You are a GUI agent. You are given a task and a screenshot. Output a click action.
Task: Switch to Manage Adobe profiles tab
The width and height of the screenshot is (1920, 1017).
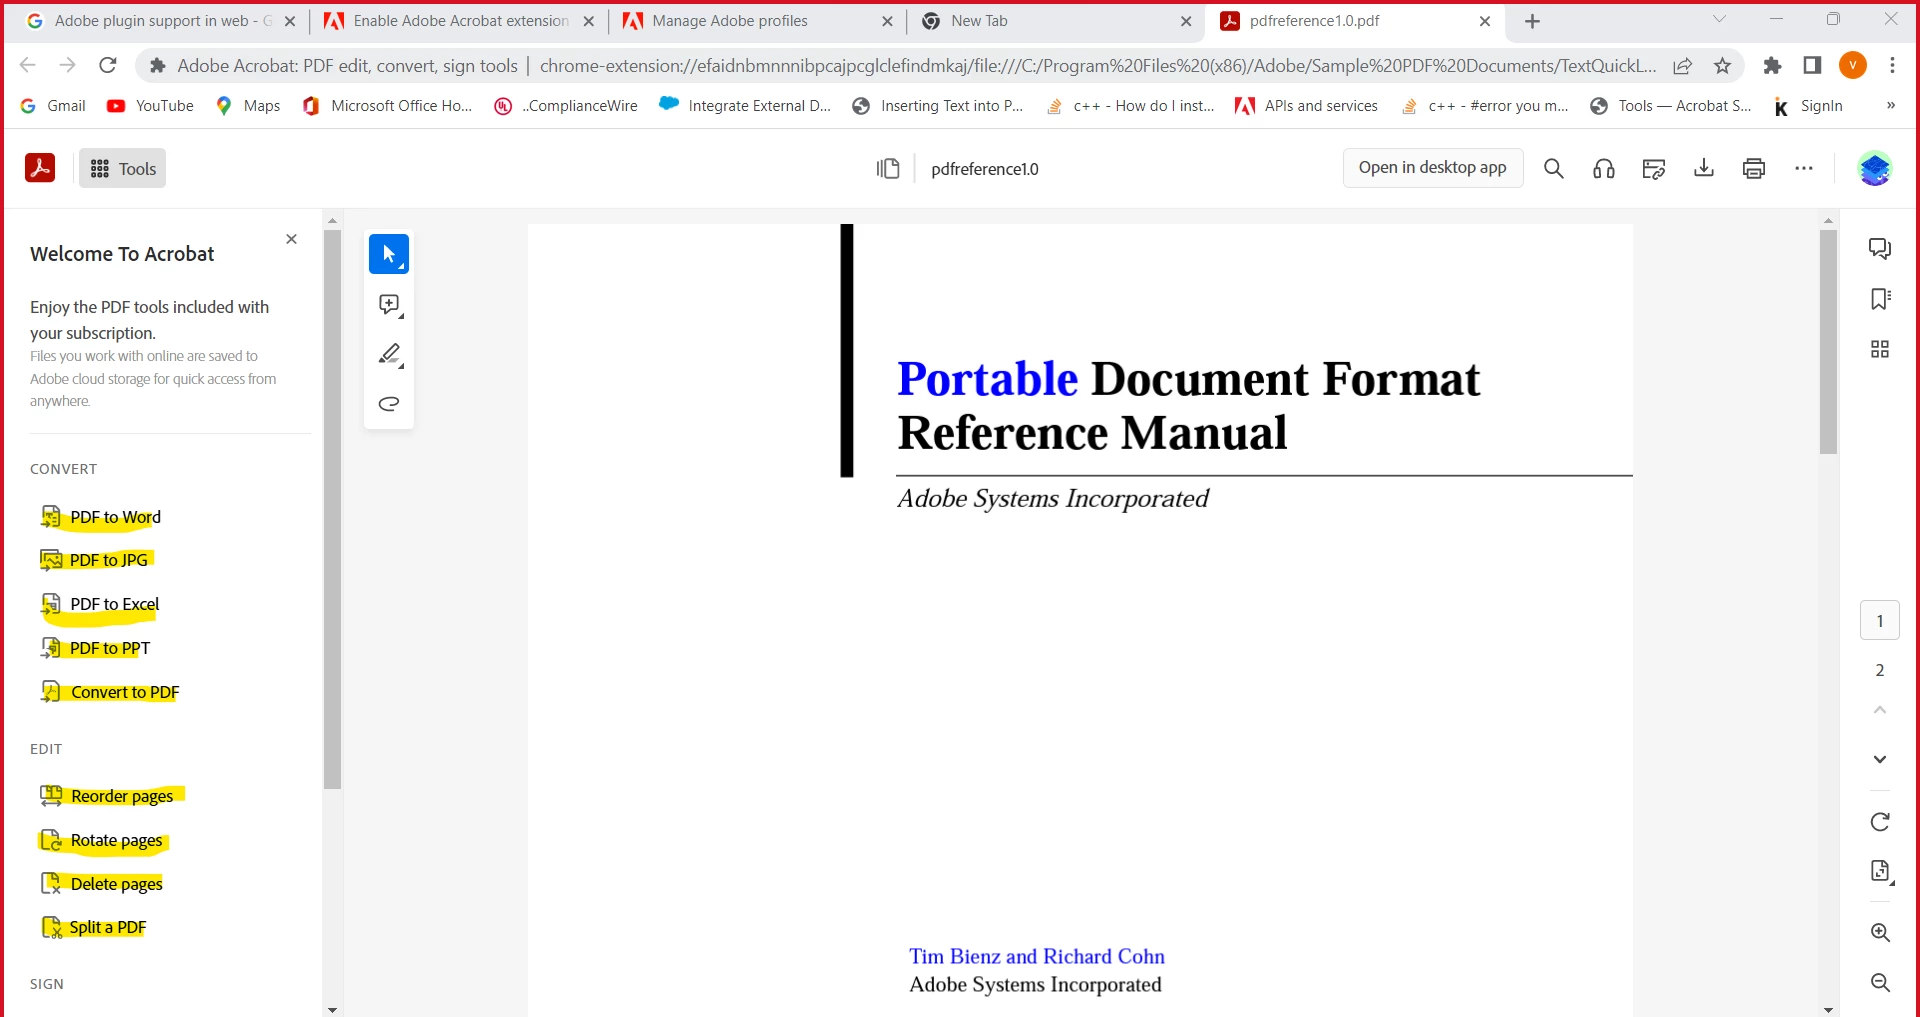(x=757, y=21)
